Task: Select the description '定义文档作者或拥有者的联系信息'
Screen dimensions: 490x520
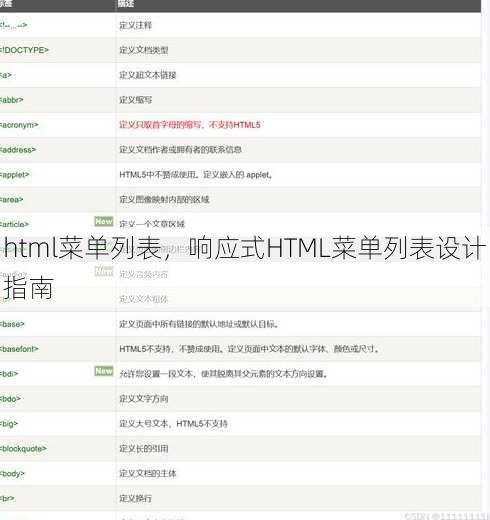Action: pos(180,150)
